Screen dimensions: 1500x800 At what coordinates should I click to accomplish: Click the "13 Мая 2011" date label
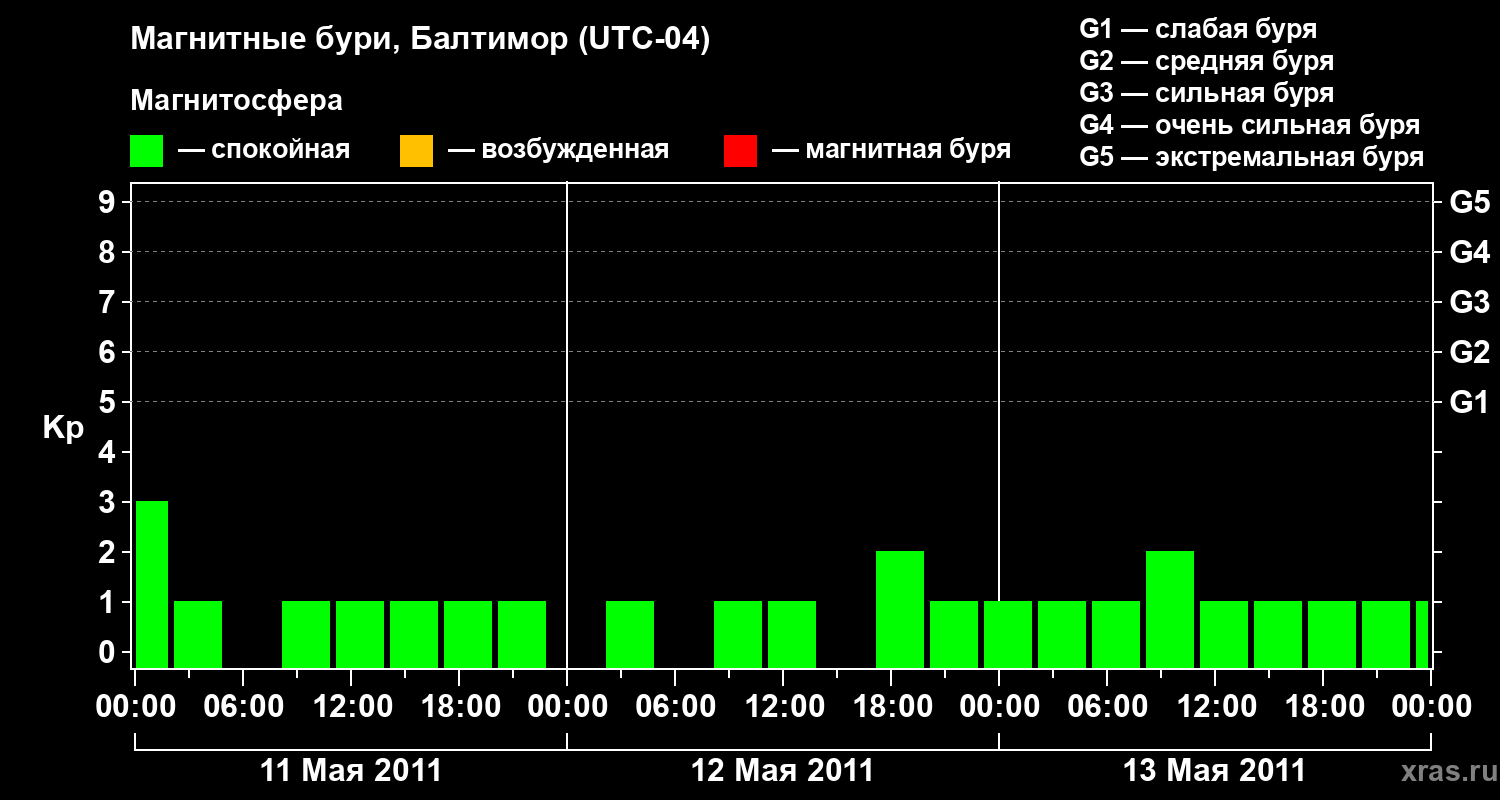[1215, 771]
